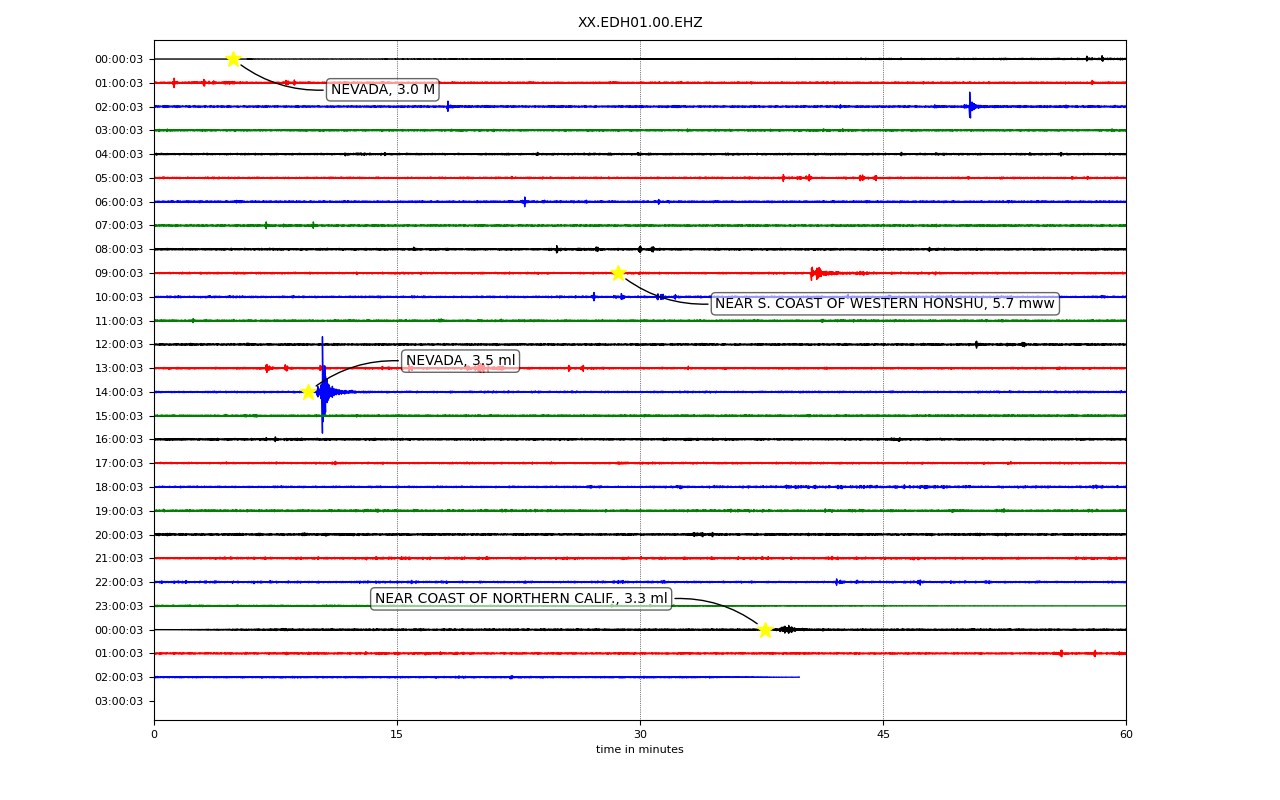Click the large blue spike on 14:00:03 trace
Screen dimensions: 1280x800
pos(322,385)
